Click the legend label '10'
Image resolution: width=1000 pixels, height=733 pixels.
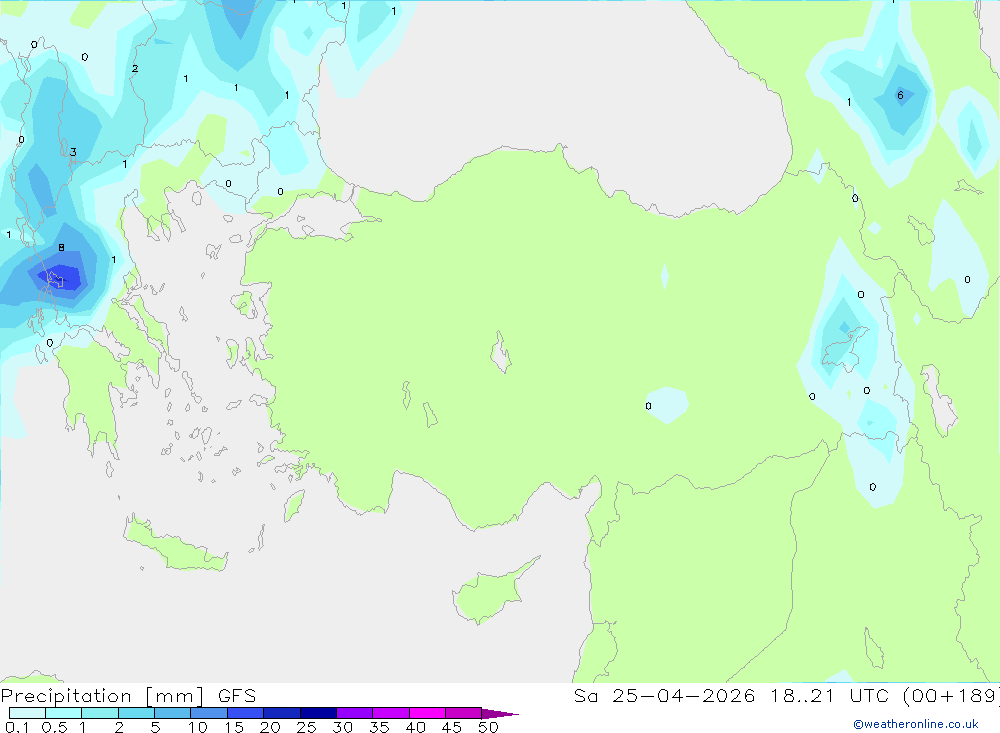coord(198,727)
